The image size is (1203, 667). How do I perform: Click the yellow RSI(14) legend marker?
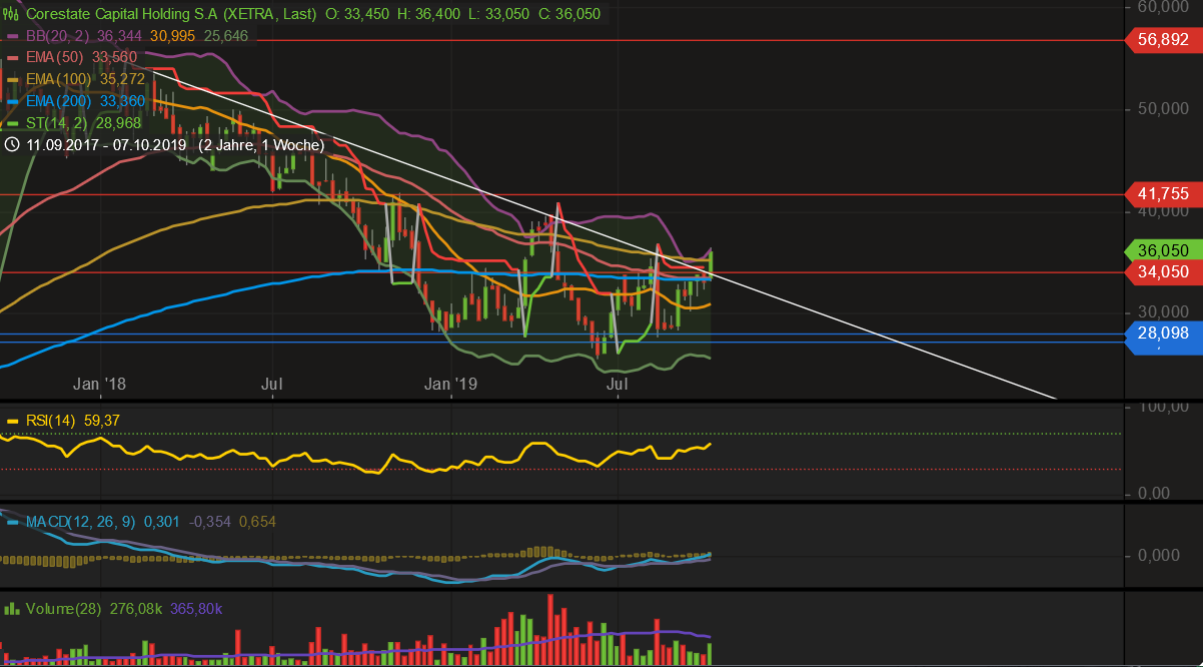click(x=11, y=421)
